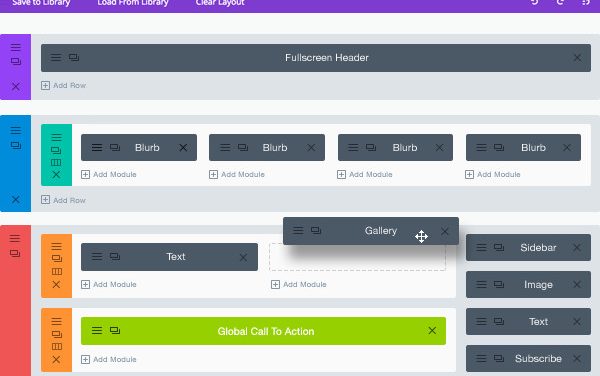This screenshot has height=376, width=600.
Task: Delete the Fullscreen Header module
Action: pyautogui.click(x=577, y=58)
